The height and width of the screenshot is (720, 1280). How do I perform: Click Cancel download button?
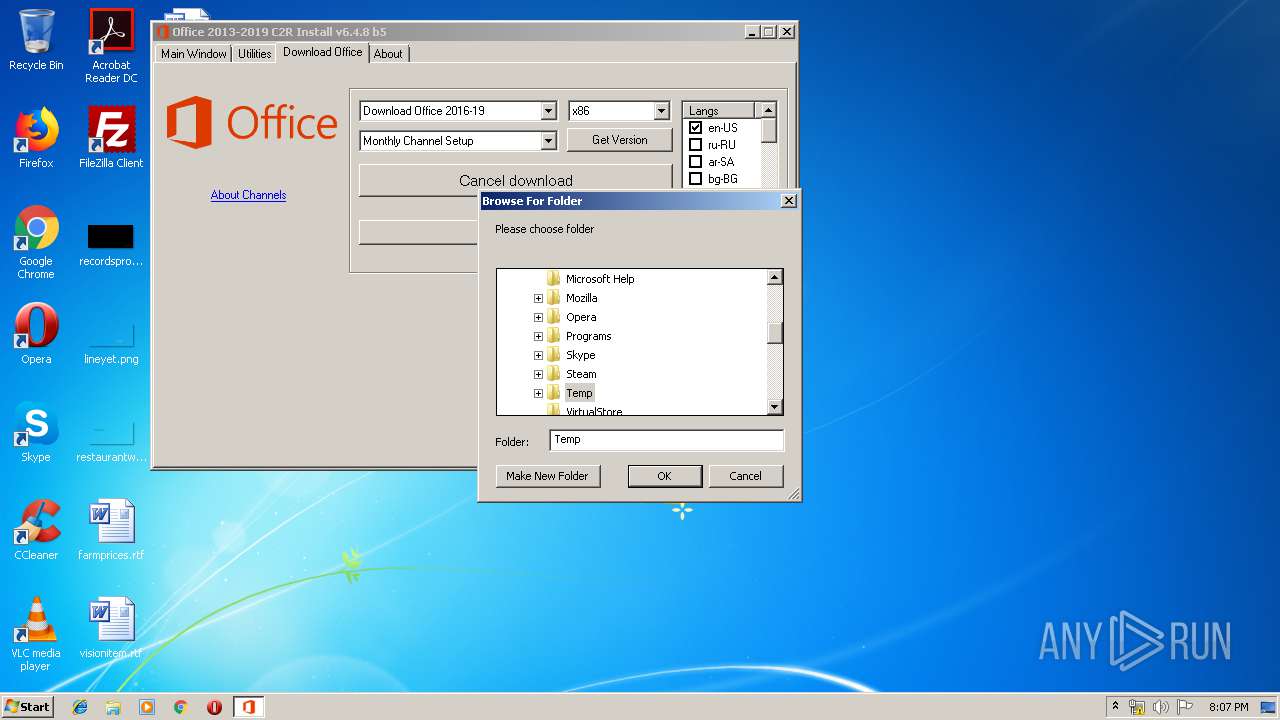click(515, 180)
